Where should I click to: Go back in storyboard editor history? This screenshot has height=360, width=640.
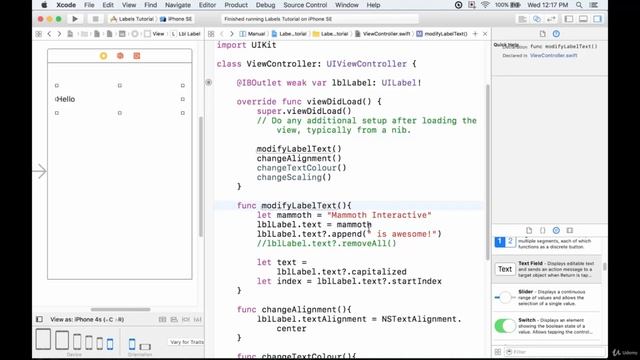49,34
